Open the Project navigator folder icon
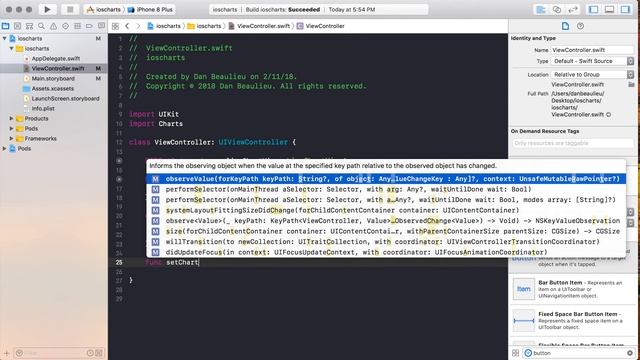 (x=6, y=26)
